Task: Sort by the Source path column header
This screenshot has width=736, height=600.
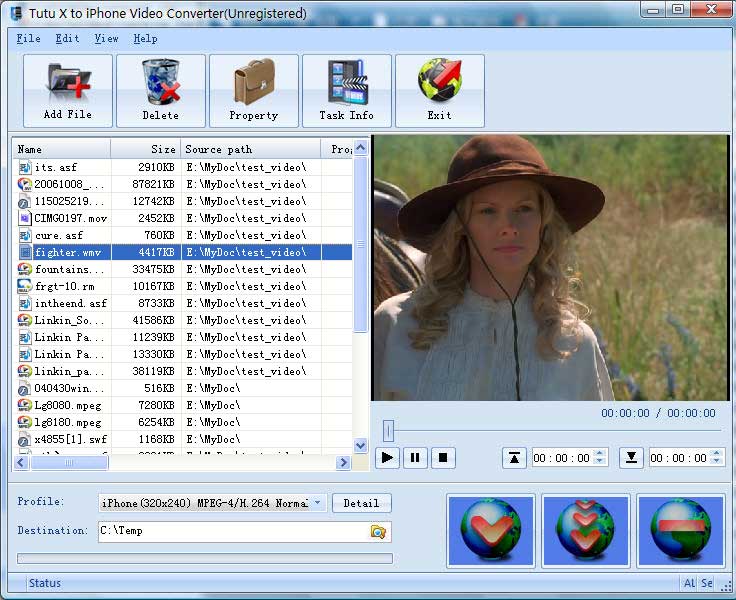Action: 251,149
